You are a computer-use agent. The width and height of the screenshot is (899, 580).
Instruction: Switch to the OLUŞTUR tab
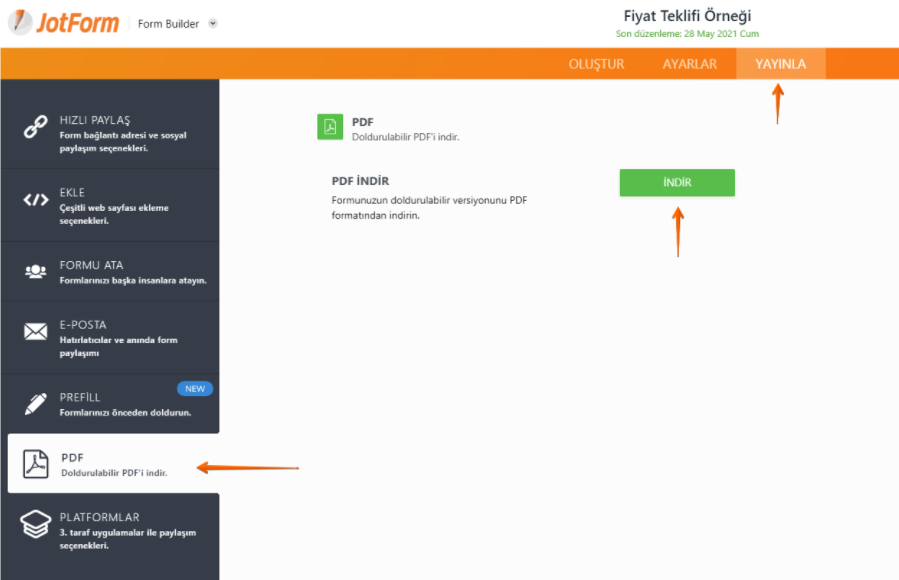pyautogui.click(x=596, y=64)
